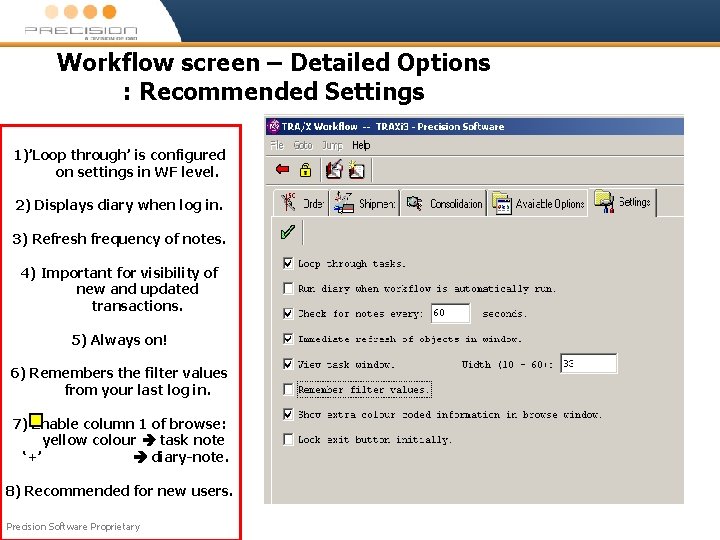Click the notes seconds input field
This screenshot has width=720, height=540.
click(x=450, y=313)
